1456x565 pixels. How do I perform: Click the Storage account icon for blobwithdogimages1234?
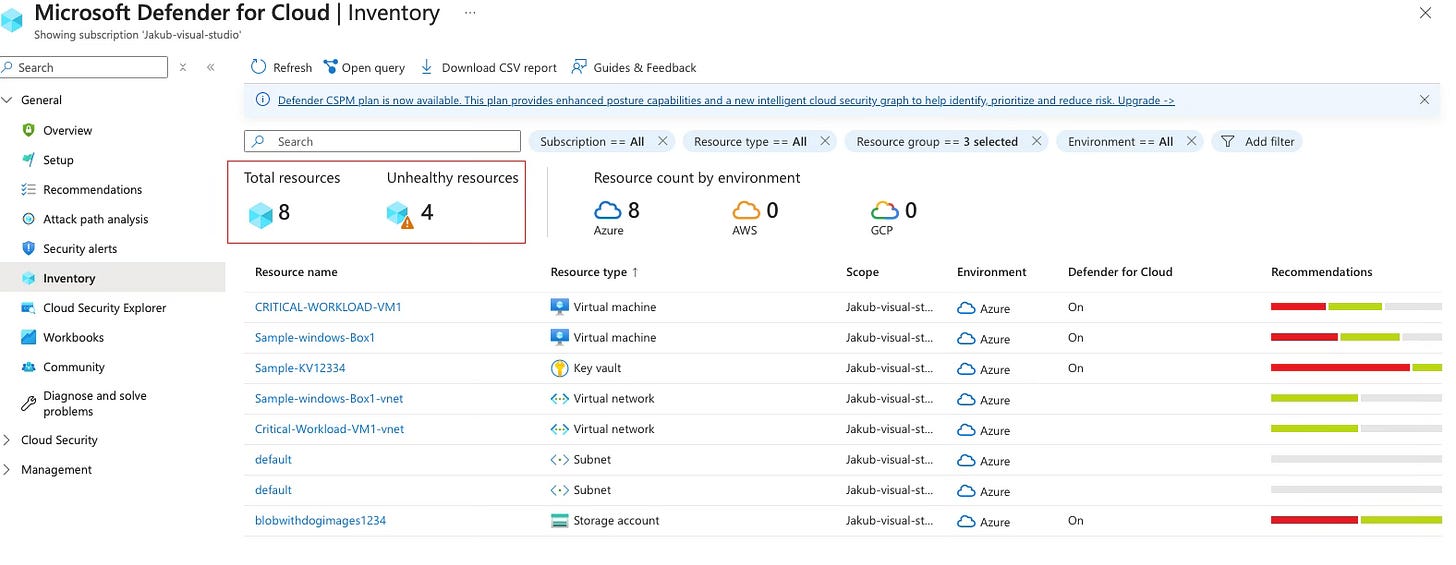click(560, 521)
